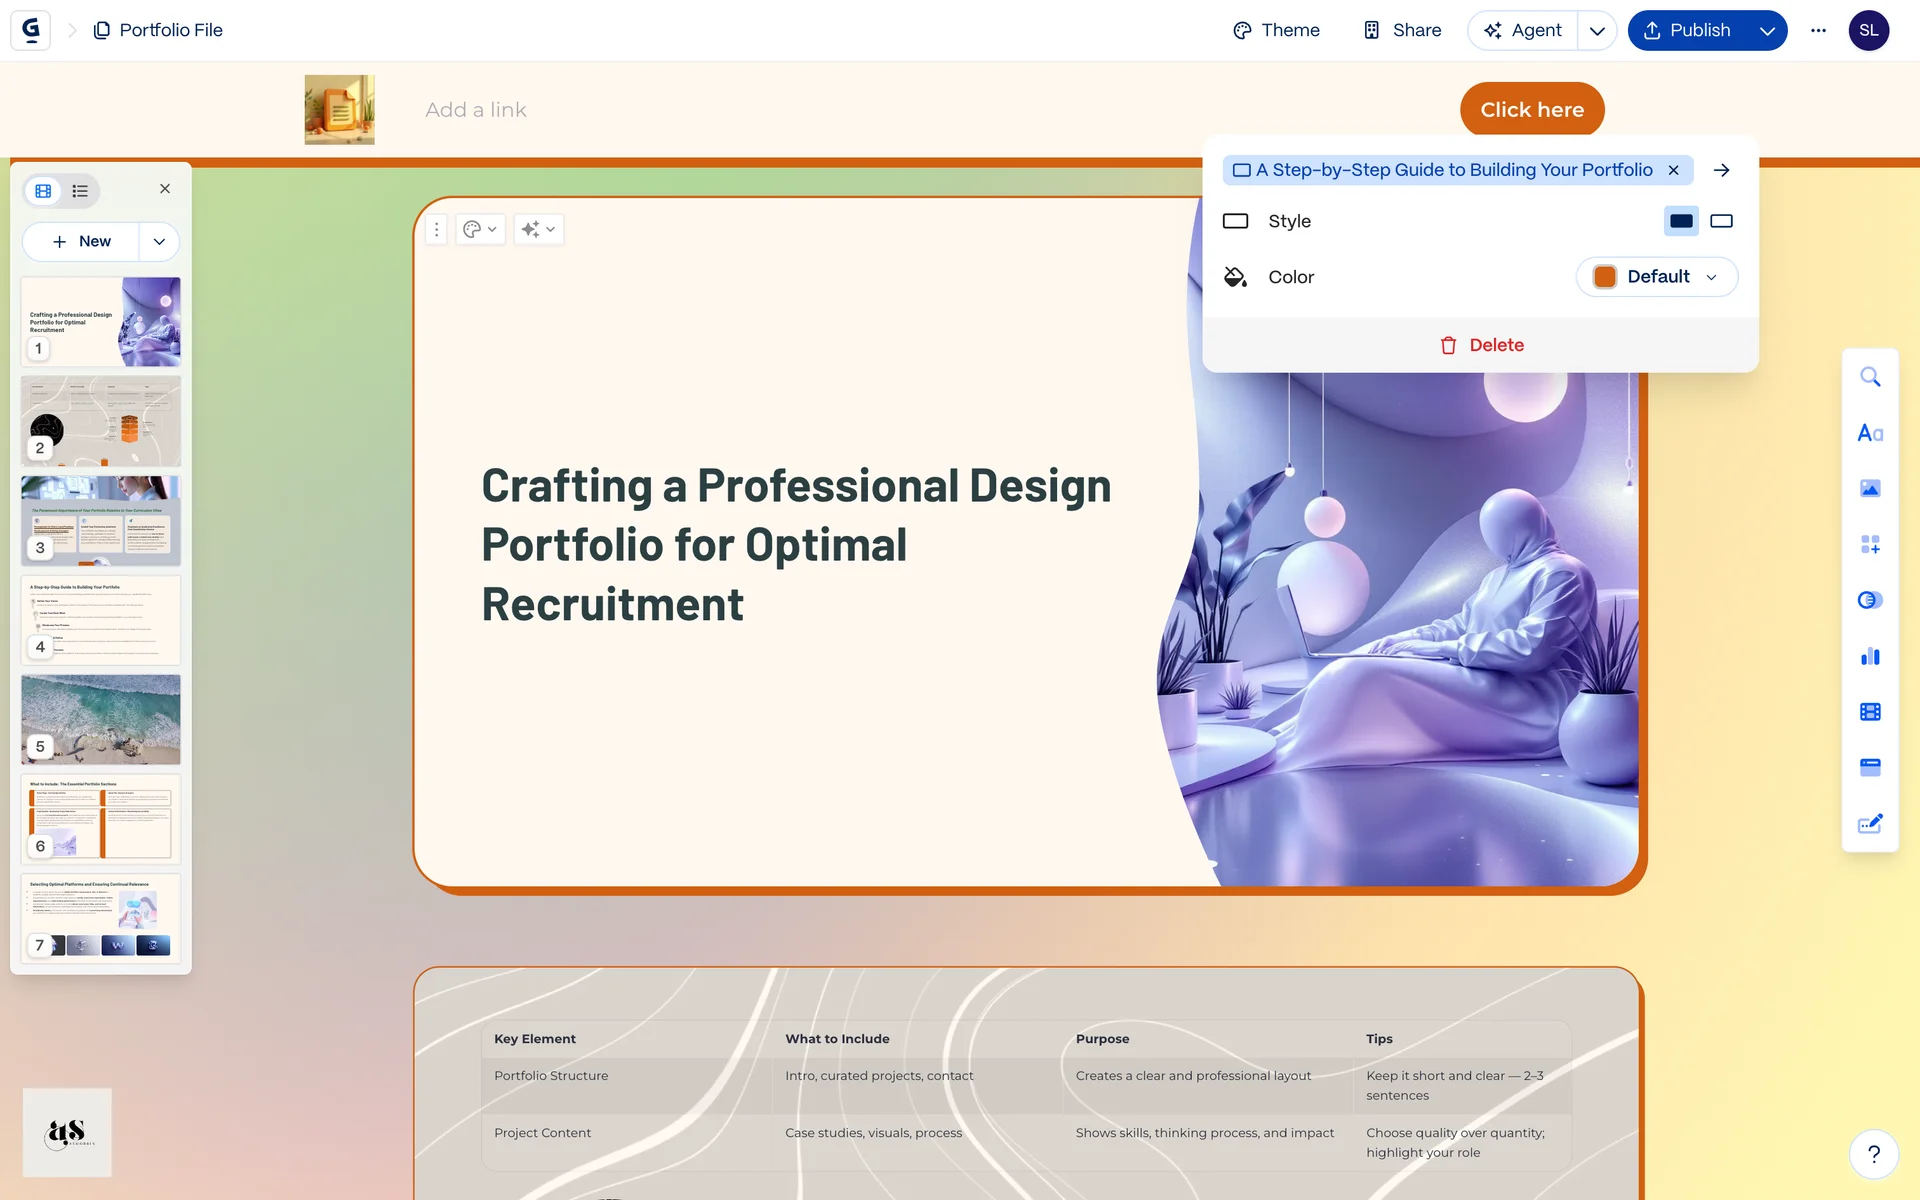Expand the New card dropdown arrow
The width and height of the screenshot is (1920, 1200).
[x=159, y=242]
